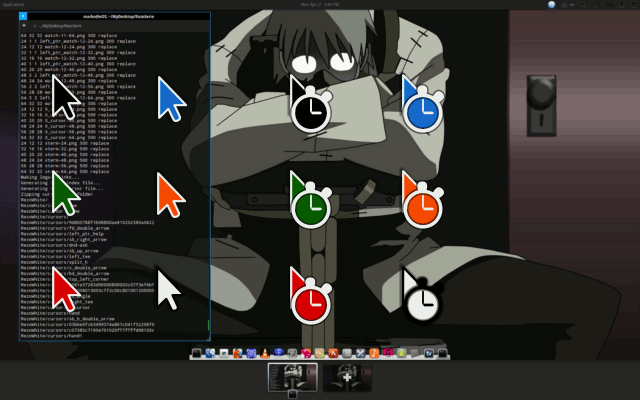
Task: Click last line 'RezoWhite/cursors/hand1'
Action: pos(51,336)
